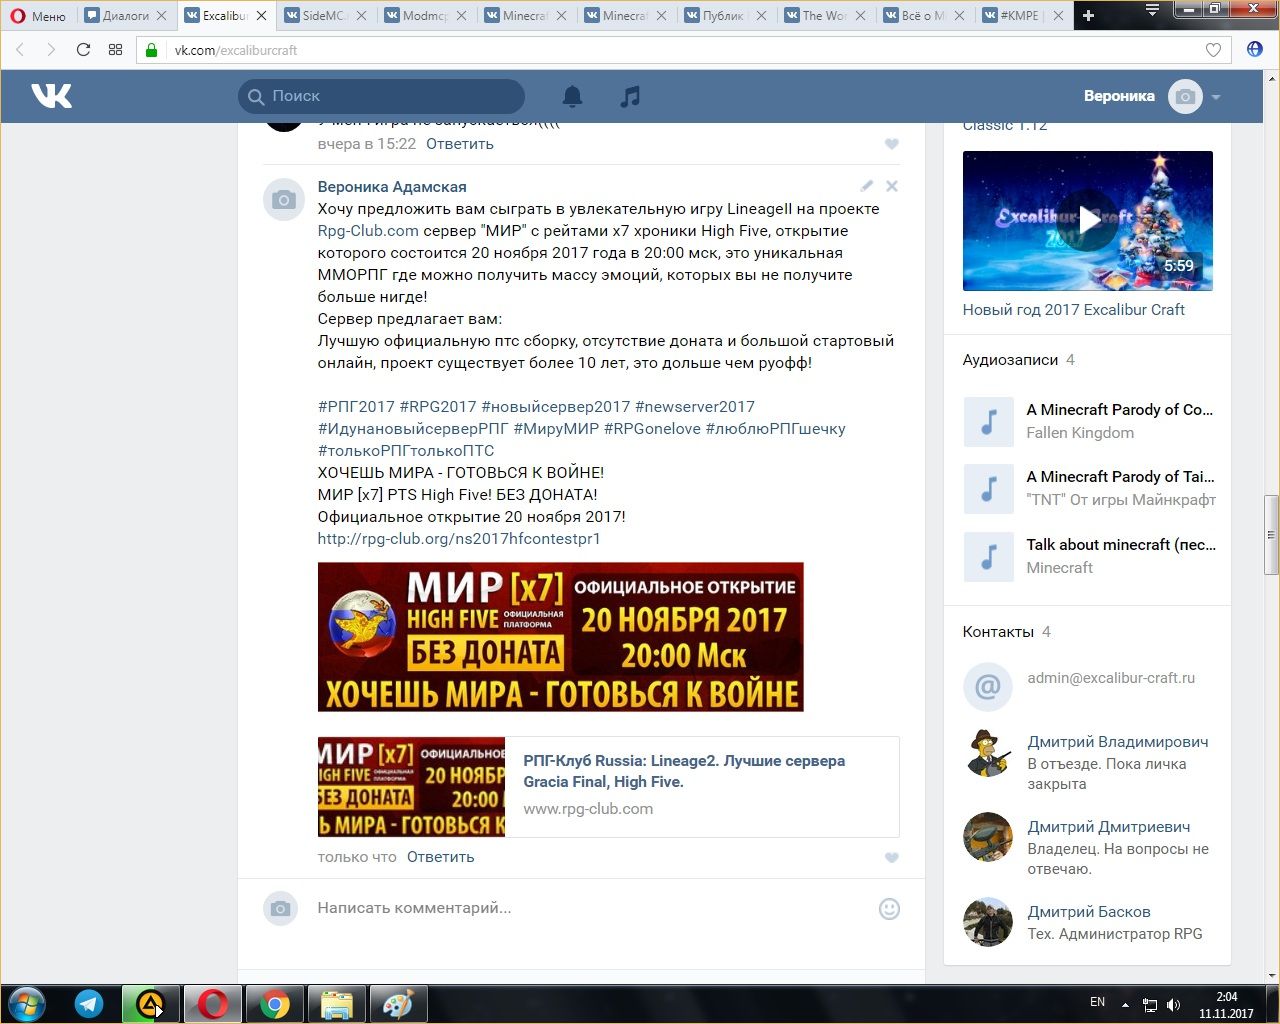Reply to the comment posted только что
The width and height of the screenshot is (1280, 1024).
[440, 857]
